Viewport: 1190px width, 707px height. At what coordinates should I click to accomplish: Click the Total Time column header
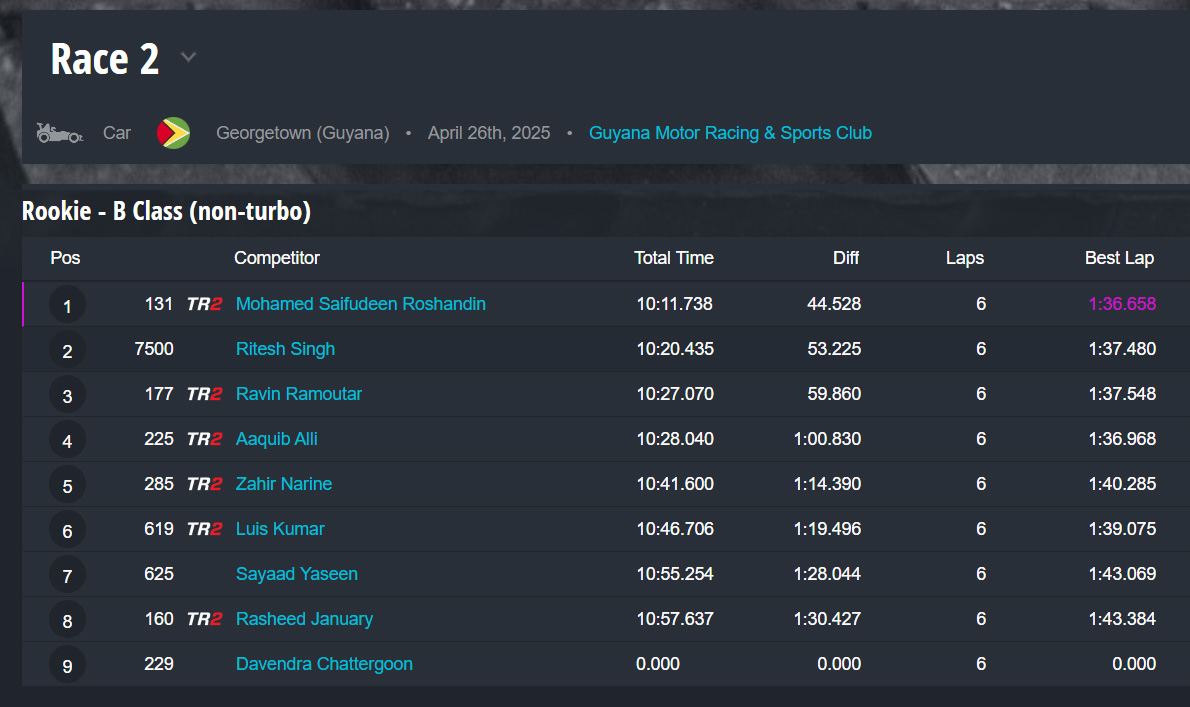673,258
